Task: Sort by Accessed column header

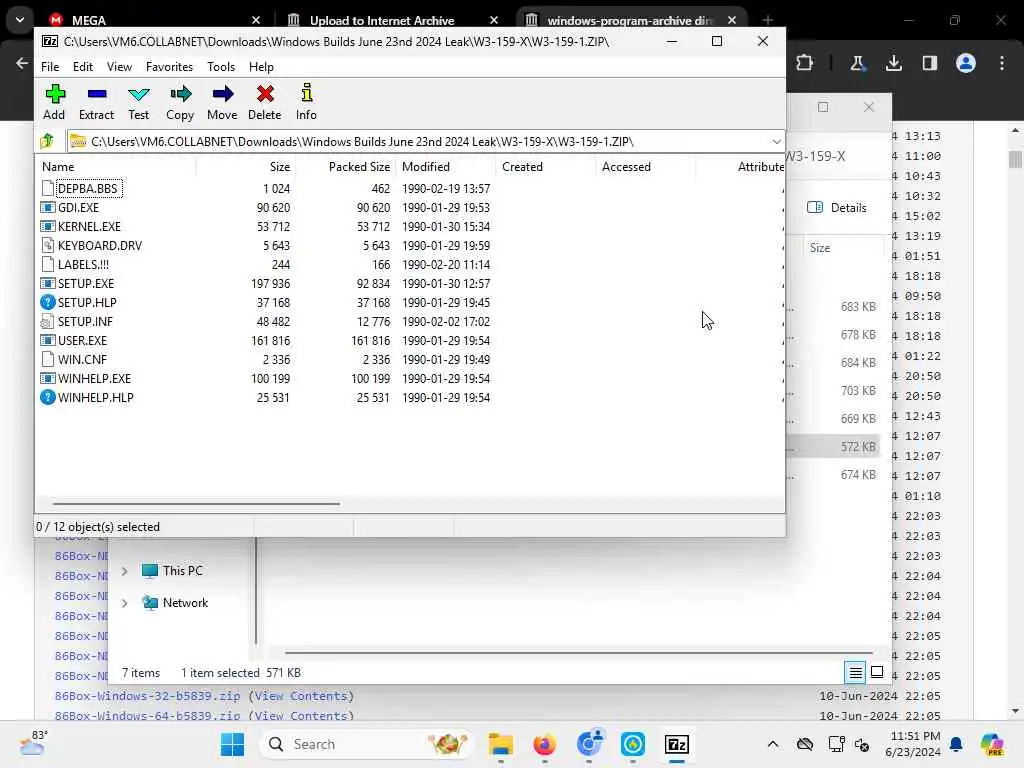Action: coord(645,167)
